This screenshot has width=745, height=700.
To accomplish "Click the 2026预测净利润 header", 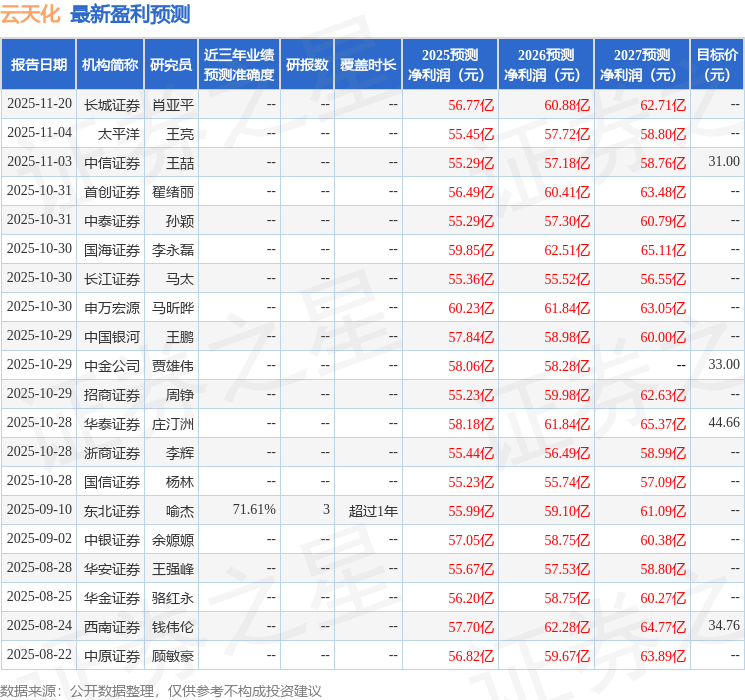I will (x=546, y=65).
